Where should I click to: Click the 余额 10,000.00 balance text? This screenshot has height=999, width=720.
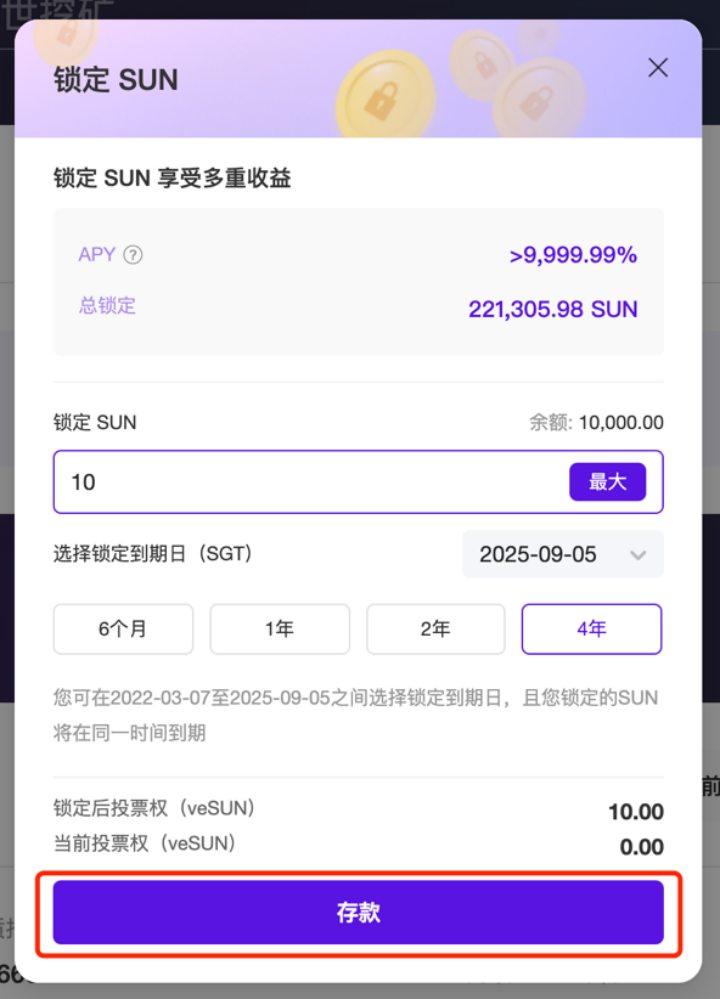tap(596, 423)
